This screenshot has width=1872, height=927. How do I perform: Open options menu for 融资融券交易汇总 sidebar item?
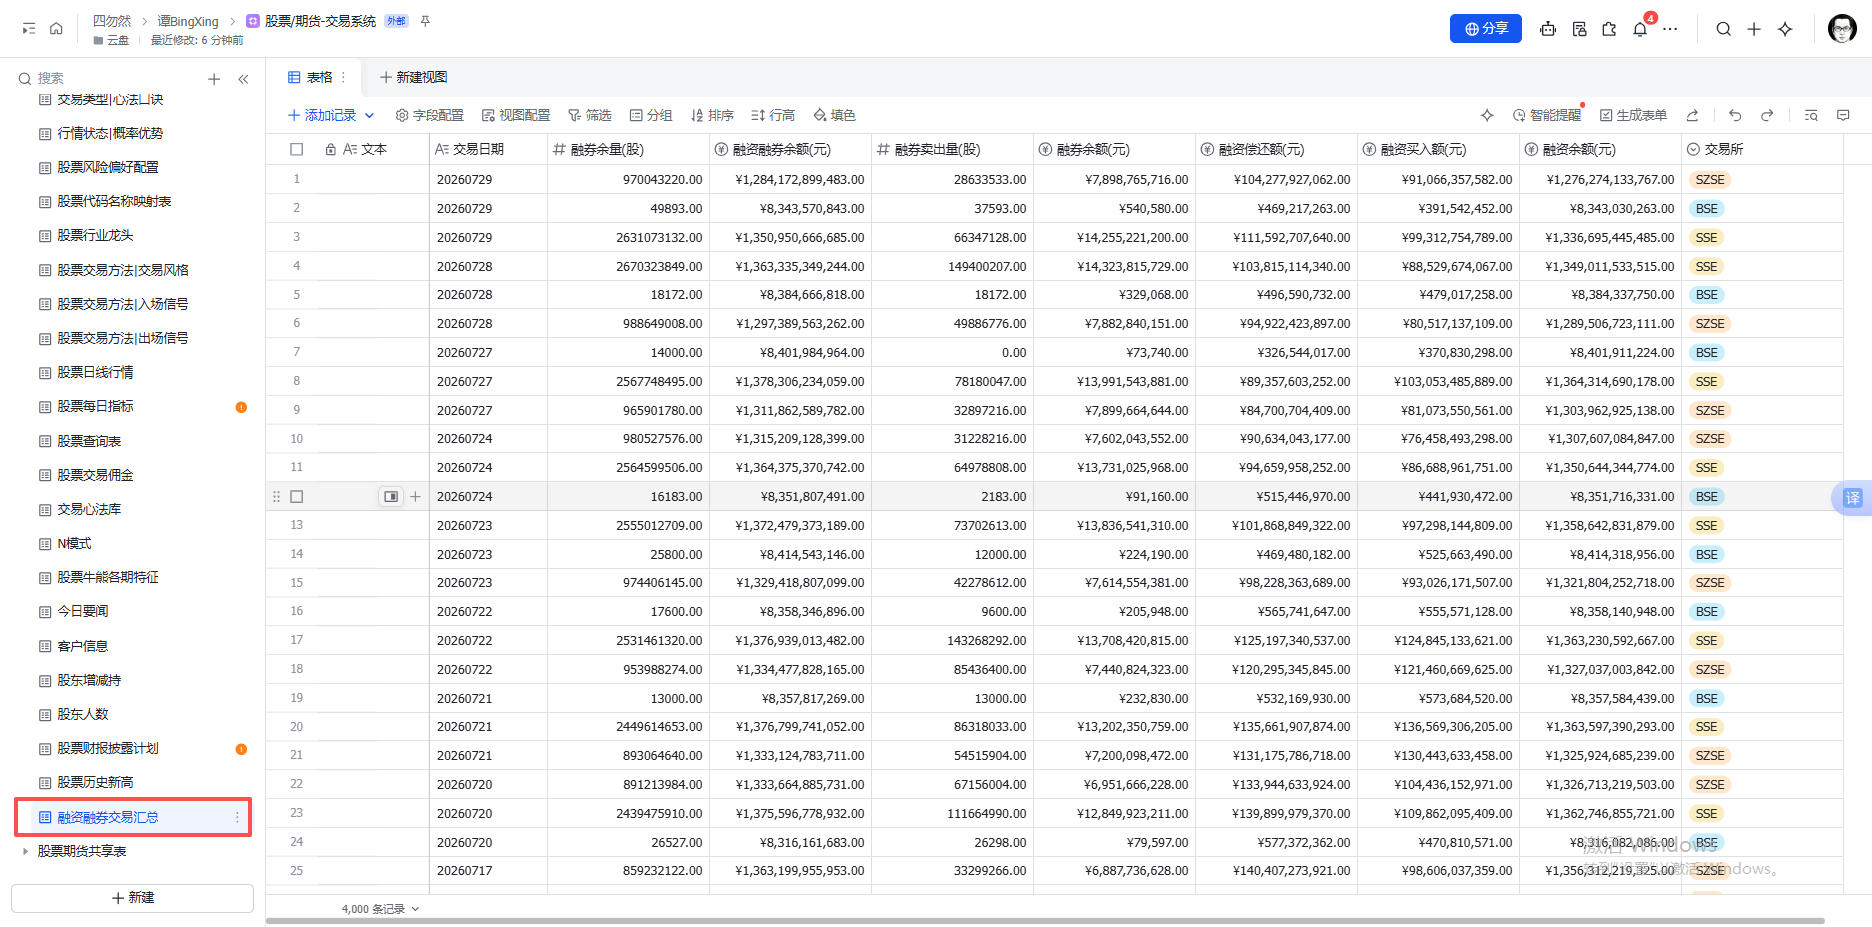point(237,818)
